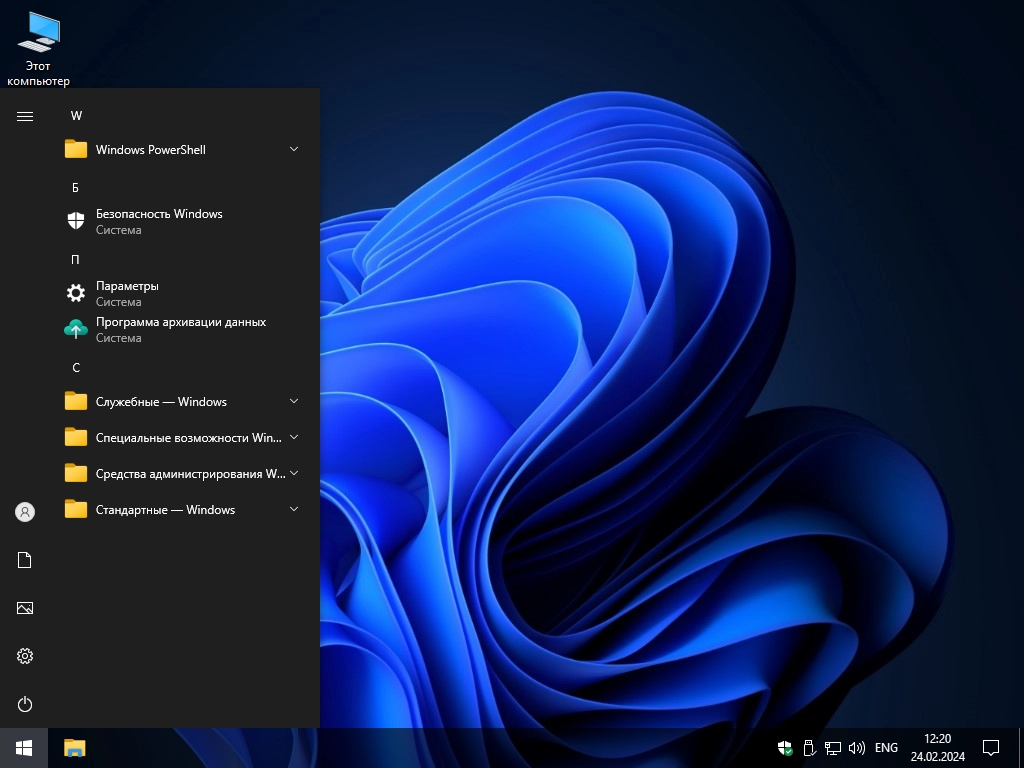Open Pictures from the Start sidebar

25,608
